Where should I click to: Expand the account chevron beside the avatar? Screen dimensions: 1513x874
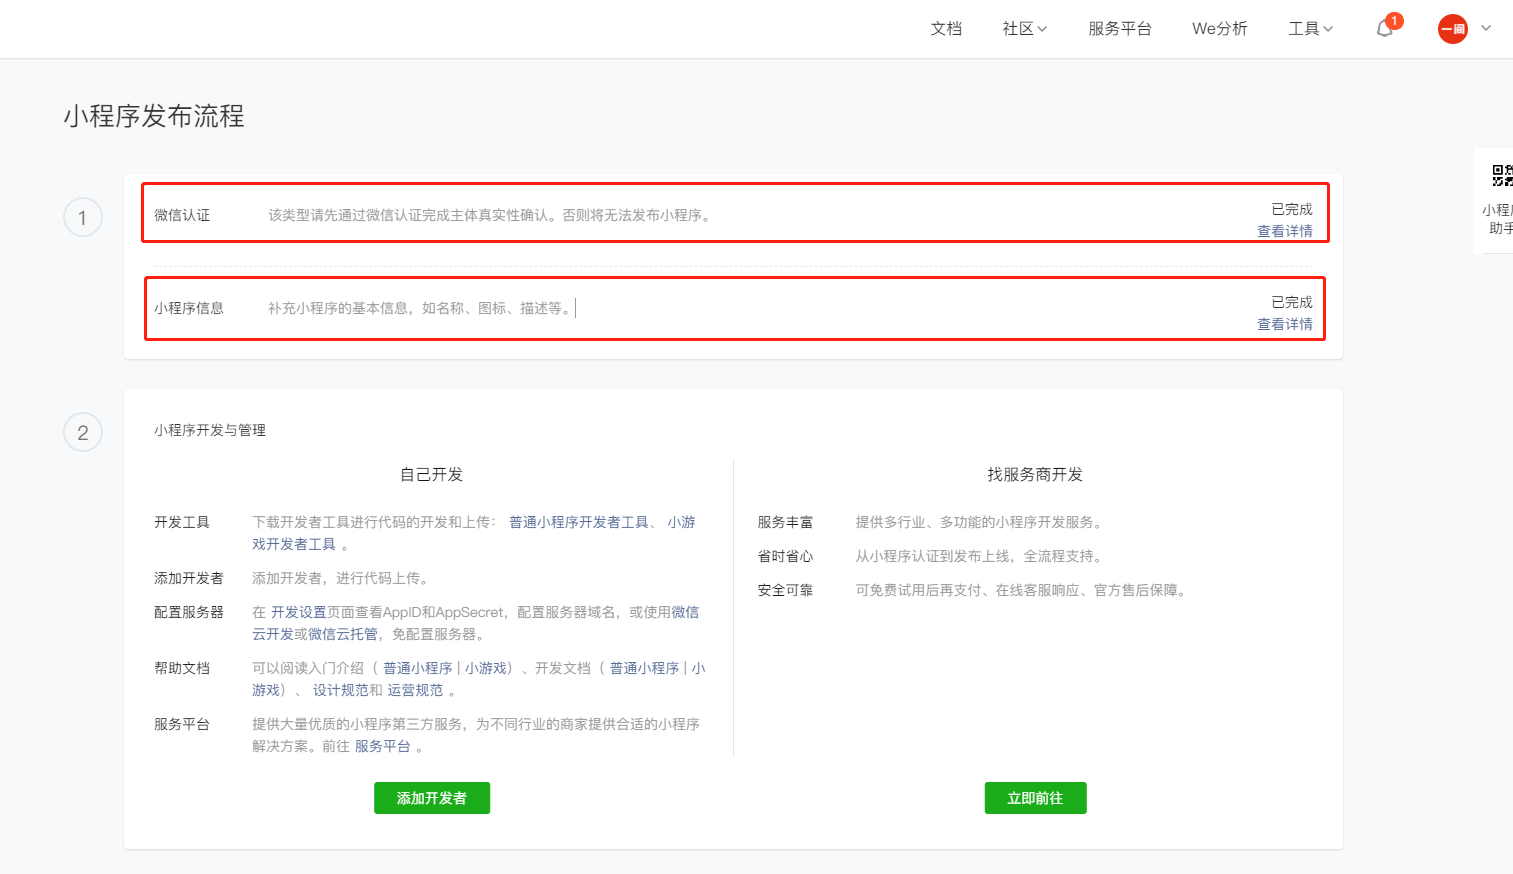[1486, 29]
